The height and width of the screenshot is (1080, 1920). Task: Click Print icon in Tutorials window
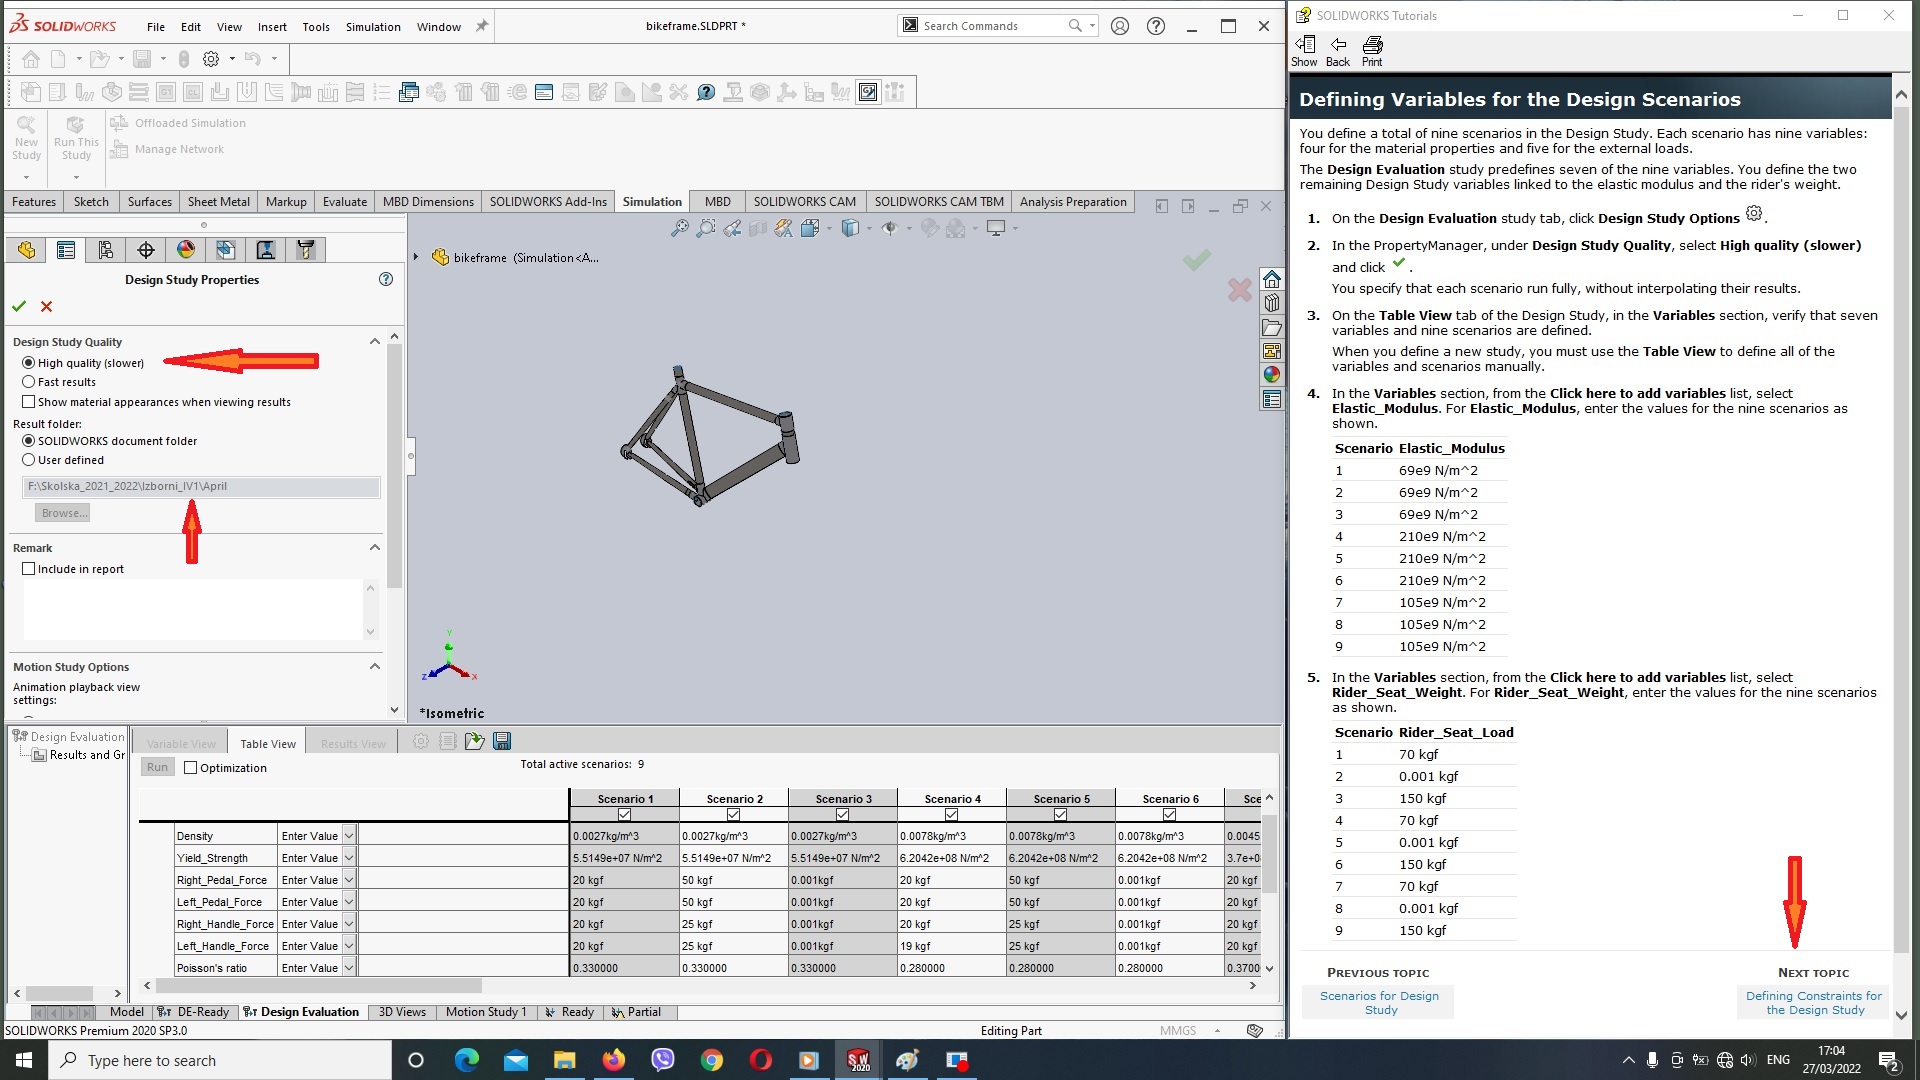tap(1372, 51)
